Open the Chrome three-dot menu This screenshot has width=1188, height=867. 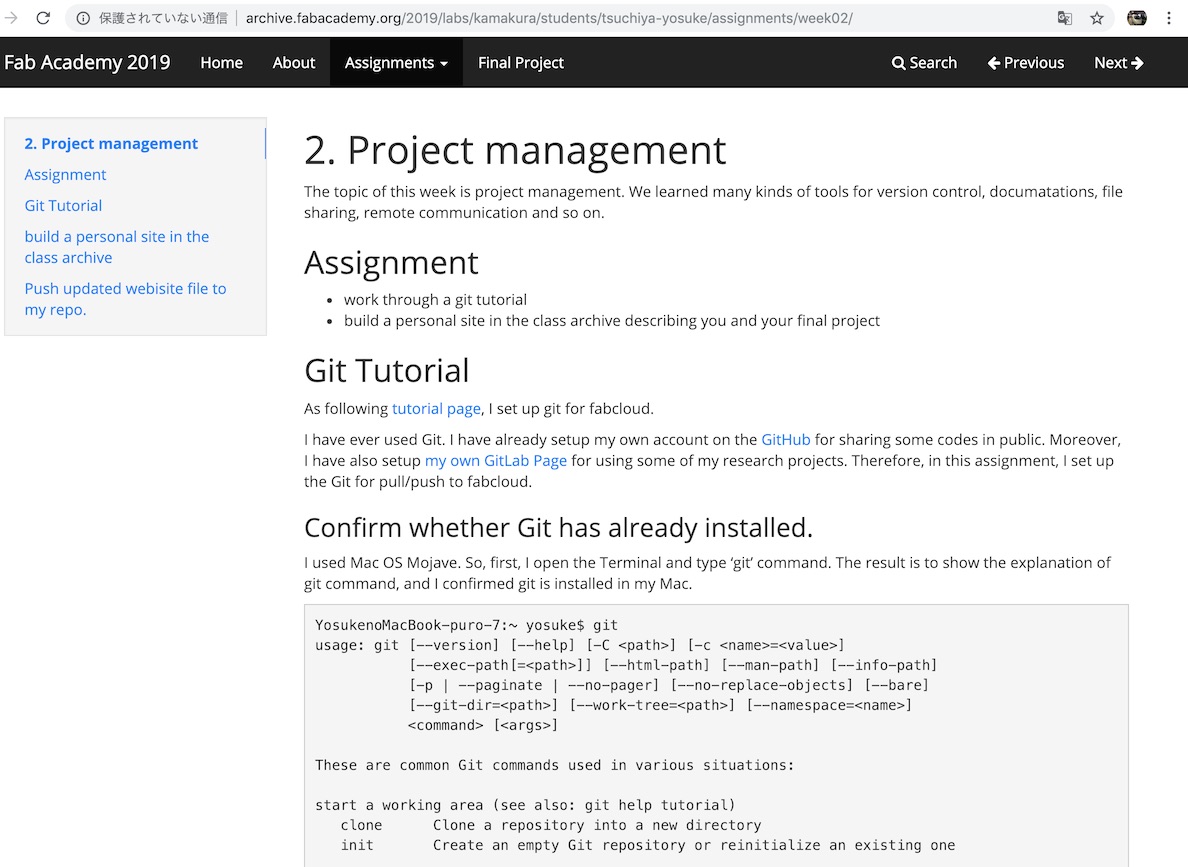1169,18
